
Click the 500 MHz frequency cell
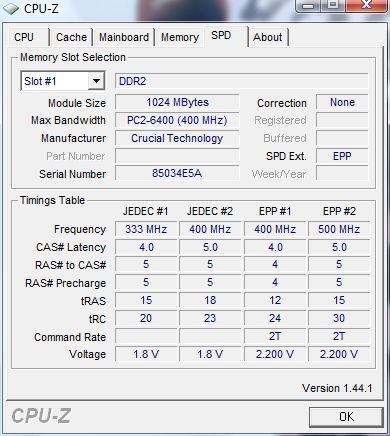339,229
